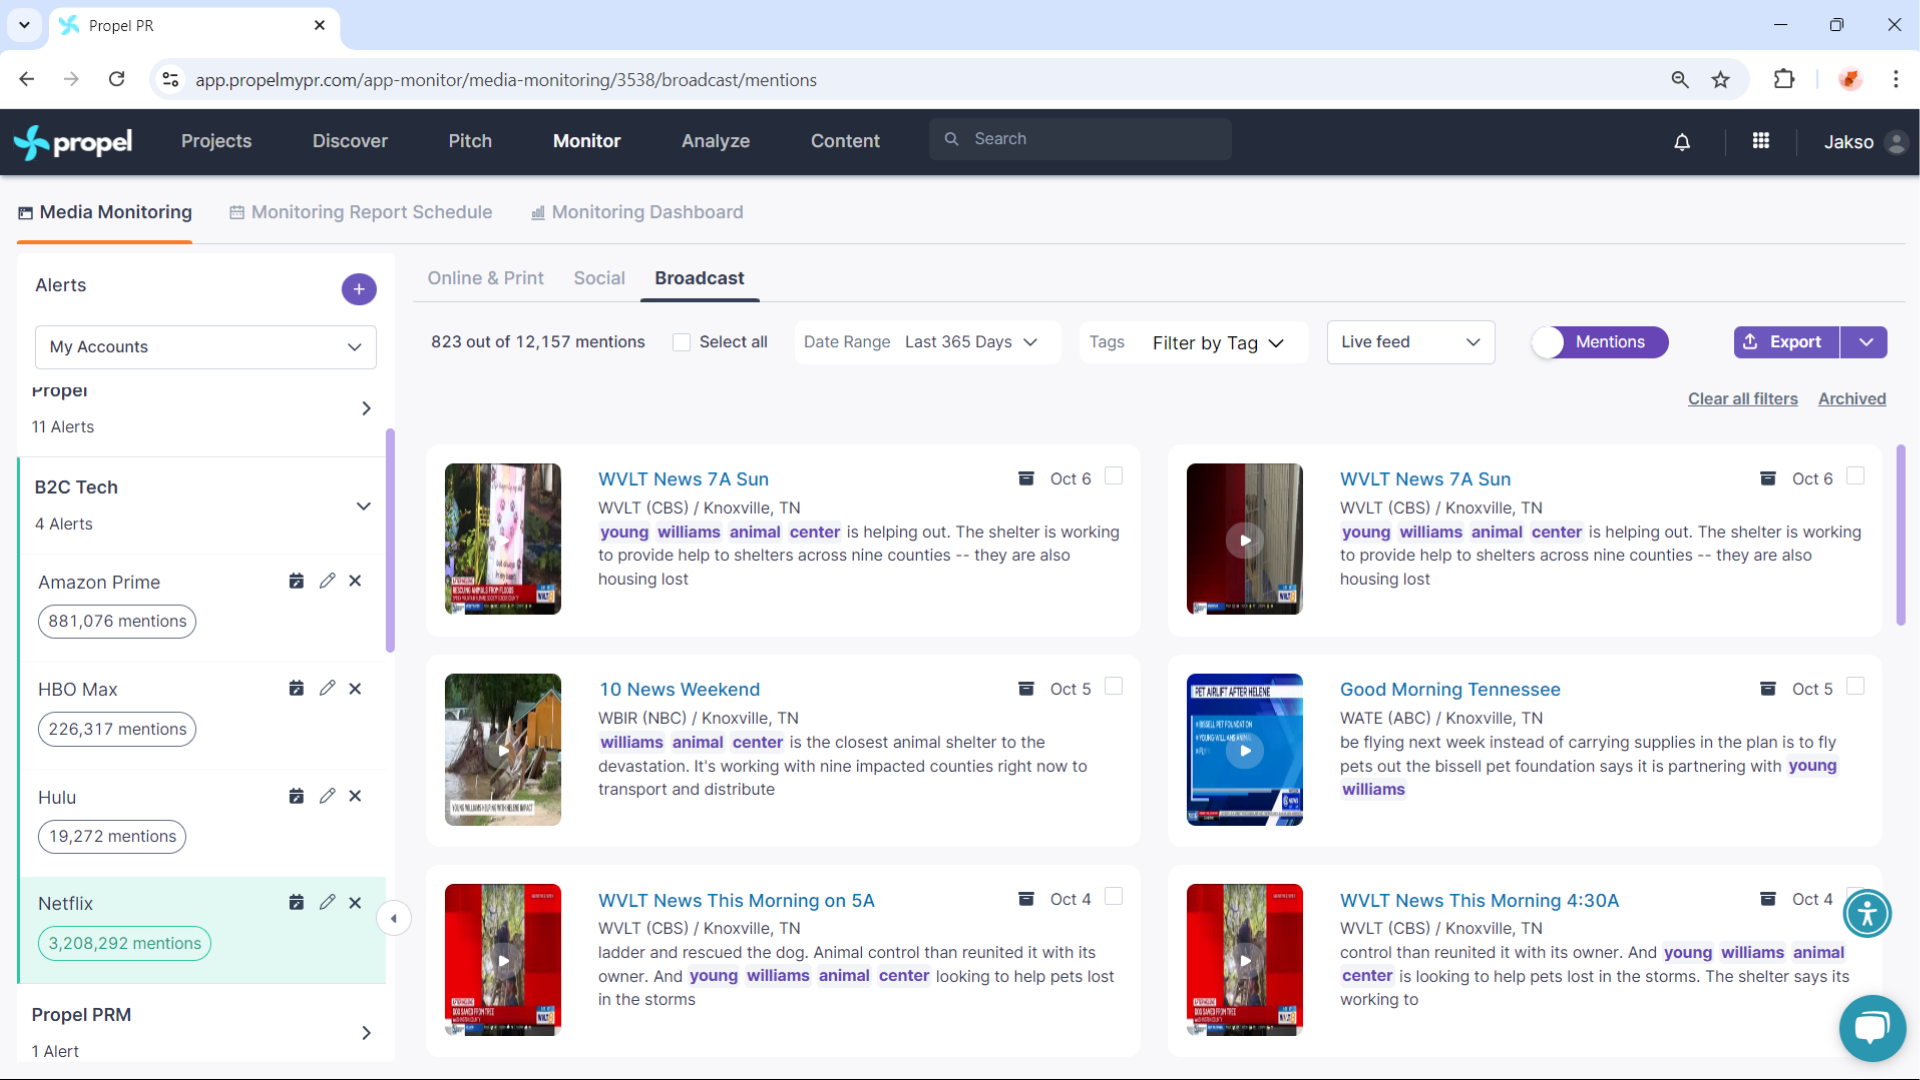Edit the HBO Max alert
This screenshot has height=1080, width=1920.
[x=327, y=688]
